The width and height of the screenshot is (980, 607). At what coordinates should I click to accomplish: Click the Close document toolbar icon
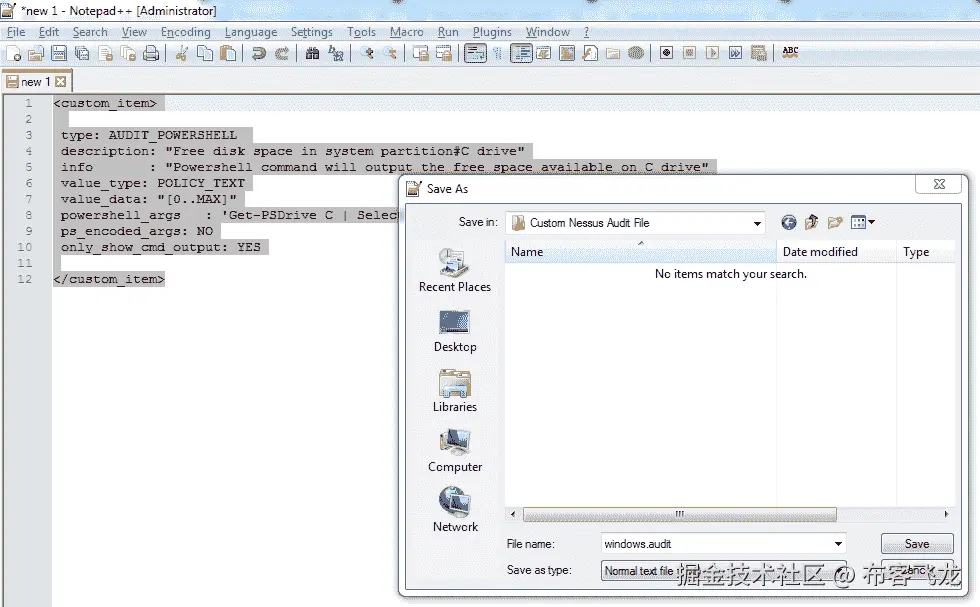[x=106, y=54]
